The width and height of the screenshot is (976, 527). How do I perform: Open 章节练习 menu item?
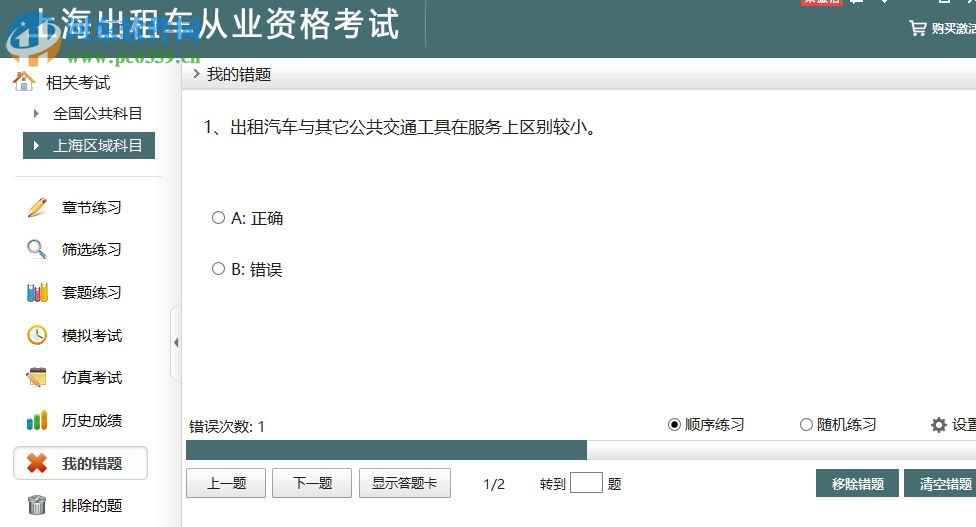pyautogui.click(x=92, y=207)
